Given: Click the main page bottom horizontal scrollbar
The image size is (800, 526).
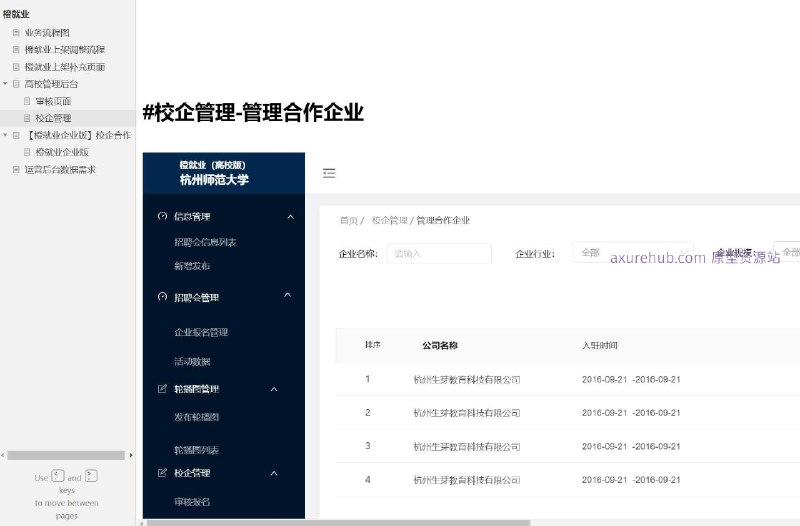Looking at the screenshot, I should click(338, 523).
